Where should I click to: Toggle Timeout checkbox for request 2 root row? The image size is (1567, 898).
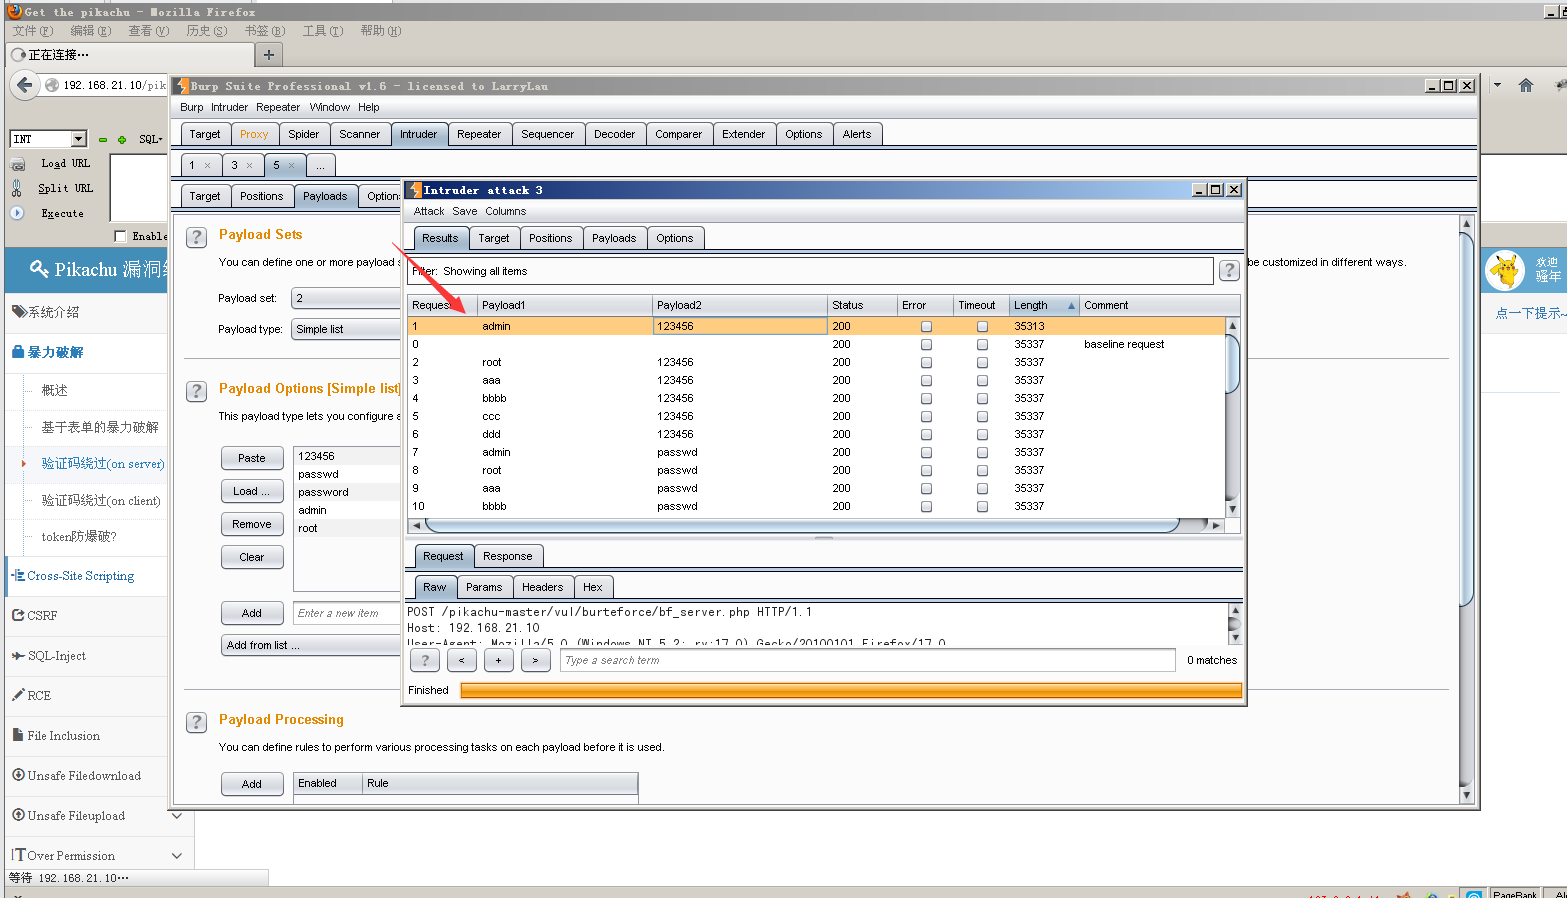pyautogui.click(x=982, y=363)
